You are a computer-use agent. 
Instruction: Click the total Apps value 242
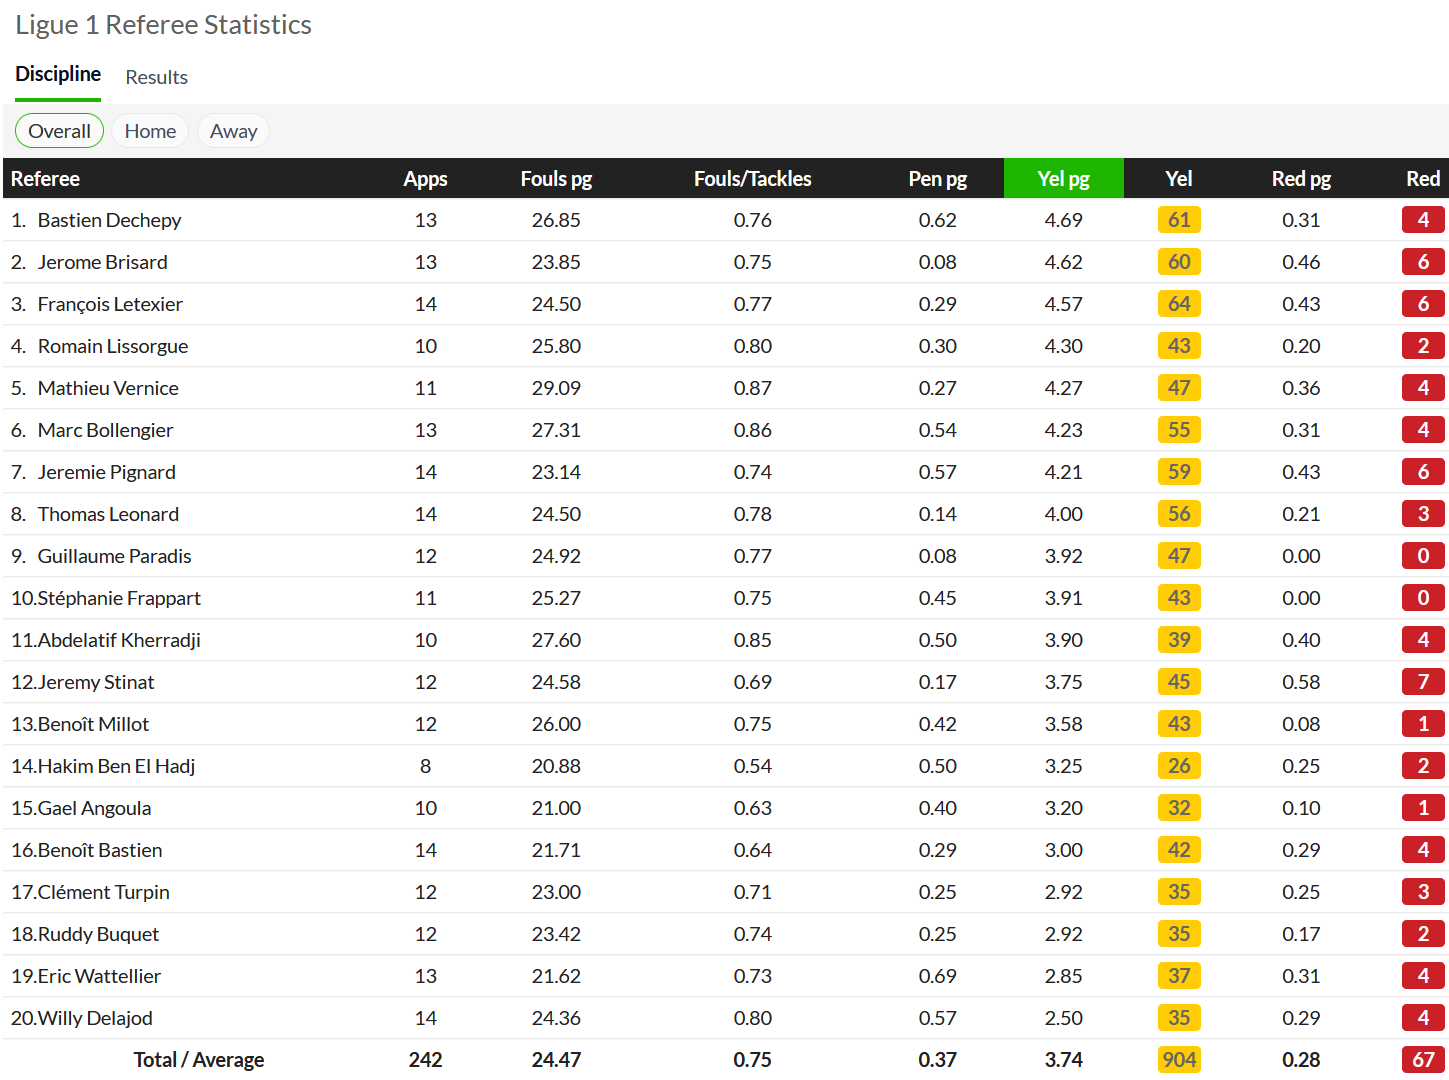[425, 1060]
